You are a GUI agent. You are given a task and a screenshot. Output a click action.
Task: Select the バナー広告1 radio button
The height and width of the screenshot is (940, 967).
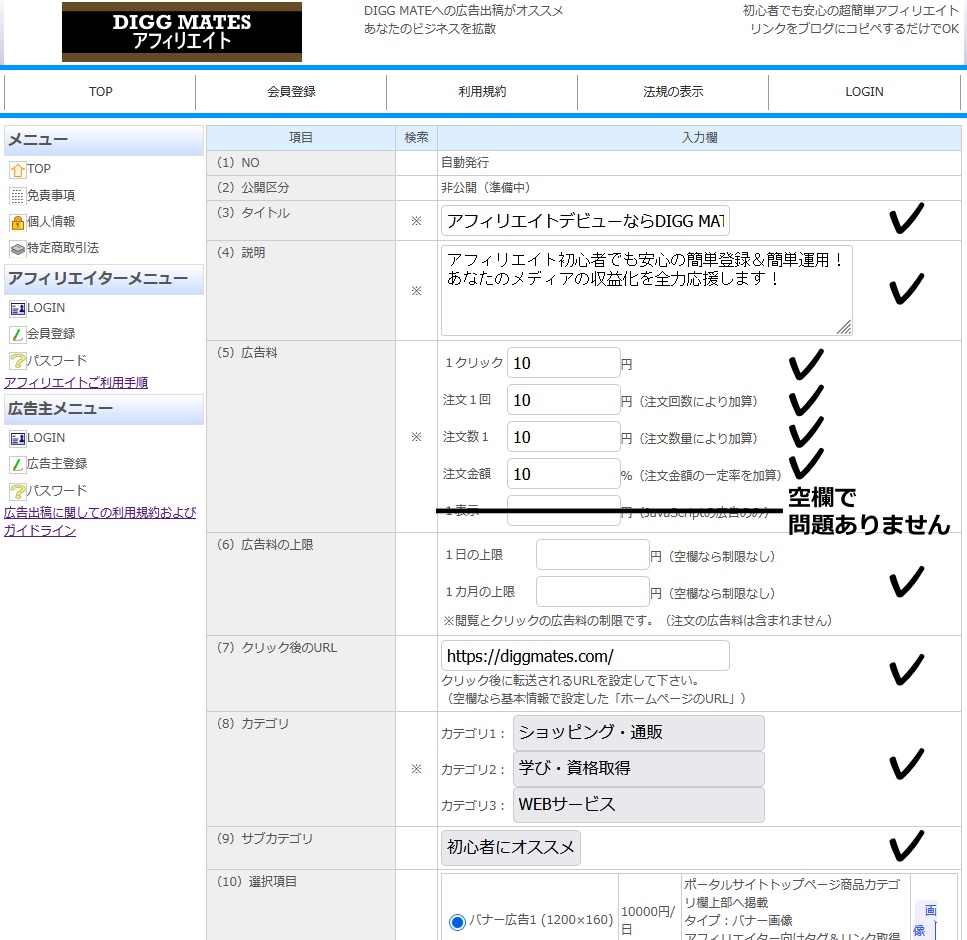point(457,922)
